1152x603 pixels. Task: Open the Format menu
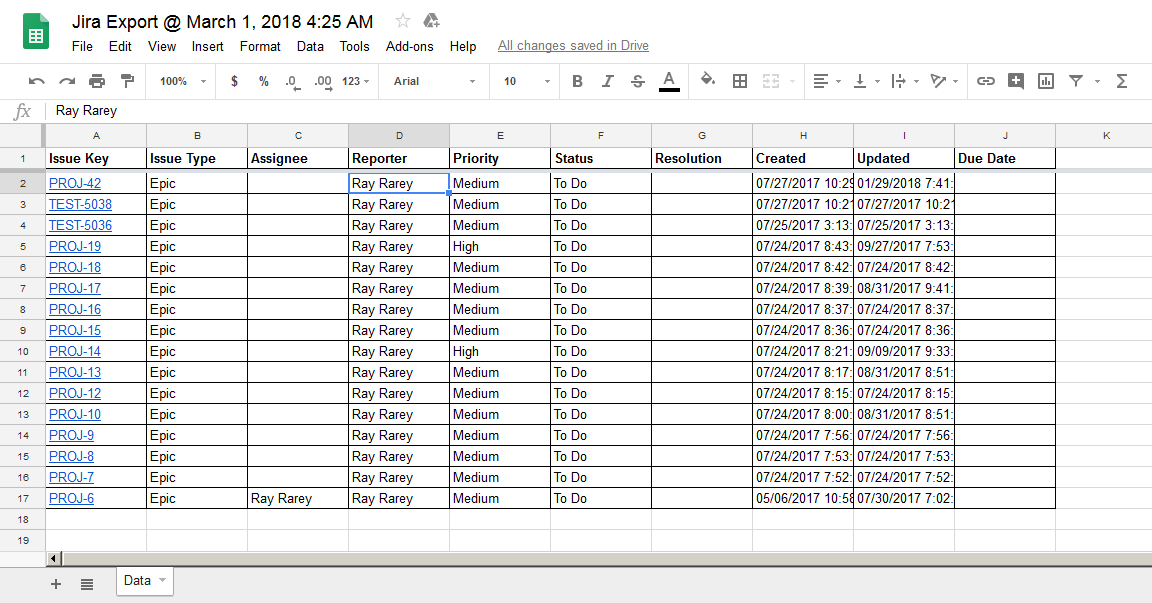(x=260, y=46)
